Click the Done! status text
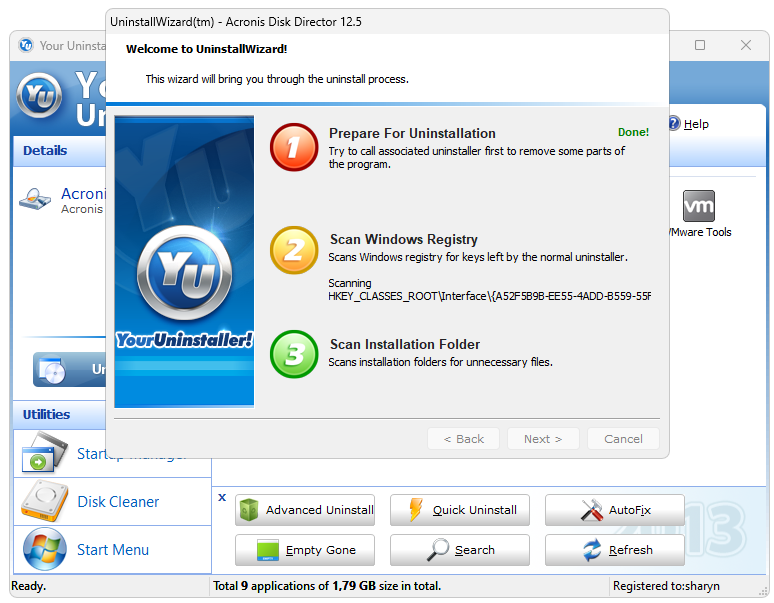 click(633, 132)
